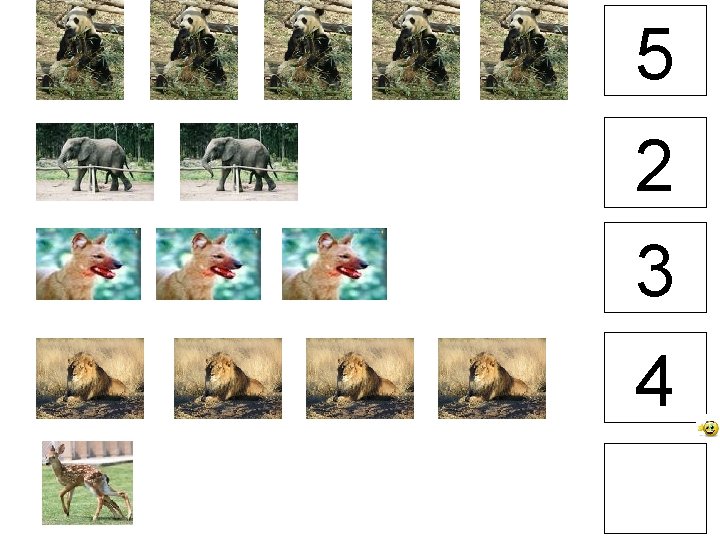Viewport: 720px width, 540px height.
Task: Click the small yellow smiley icon
Action: coord(709,429)
